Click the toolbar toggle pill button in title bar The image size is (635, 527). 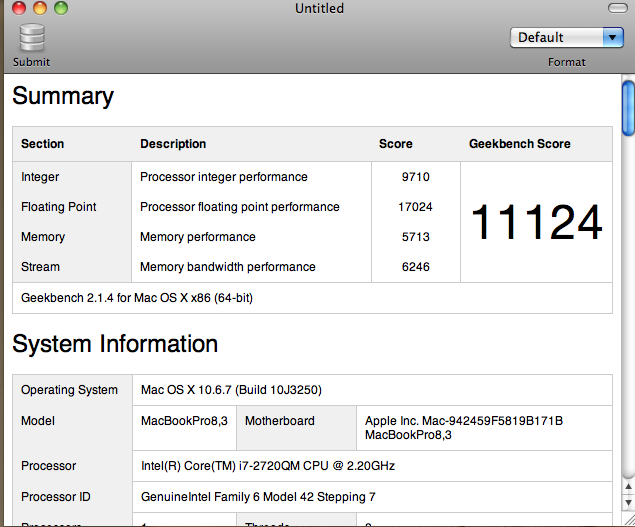(618, 8)
